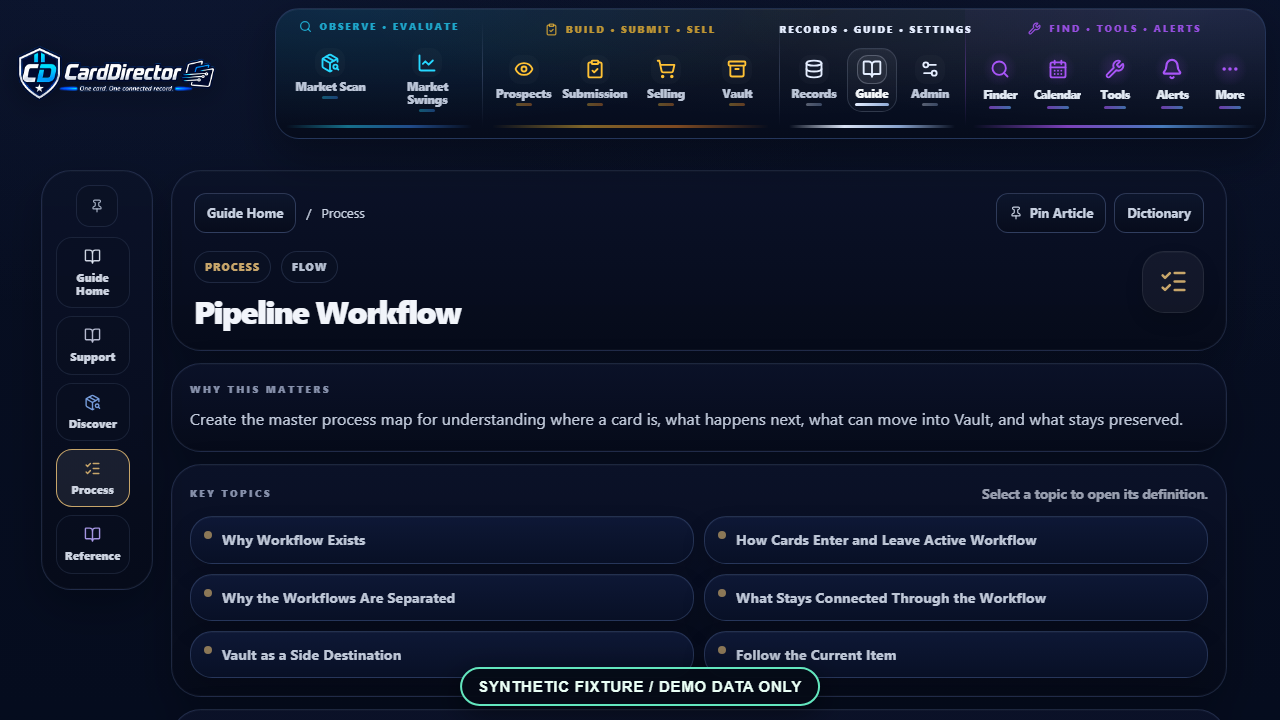Select the Guide book icon

[872, 80]
